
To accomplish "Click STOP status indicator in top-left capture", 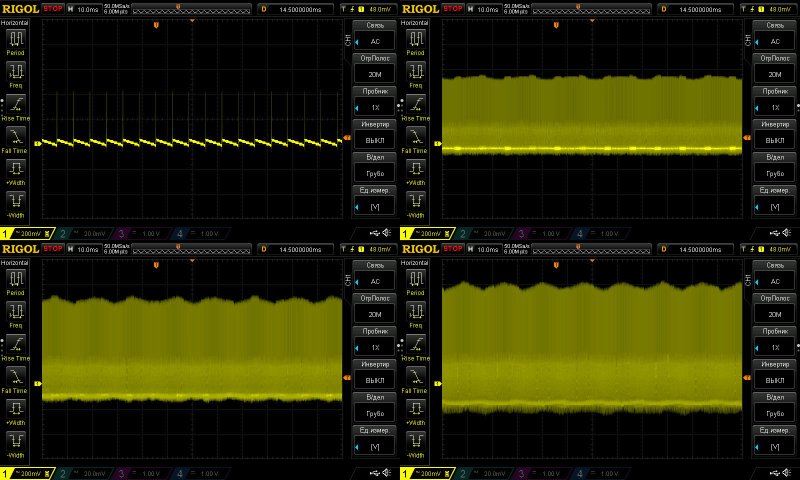I will coord(53,9).
